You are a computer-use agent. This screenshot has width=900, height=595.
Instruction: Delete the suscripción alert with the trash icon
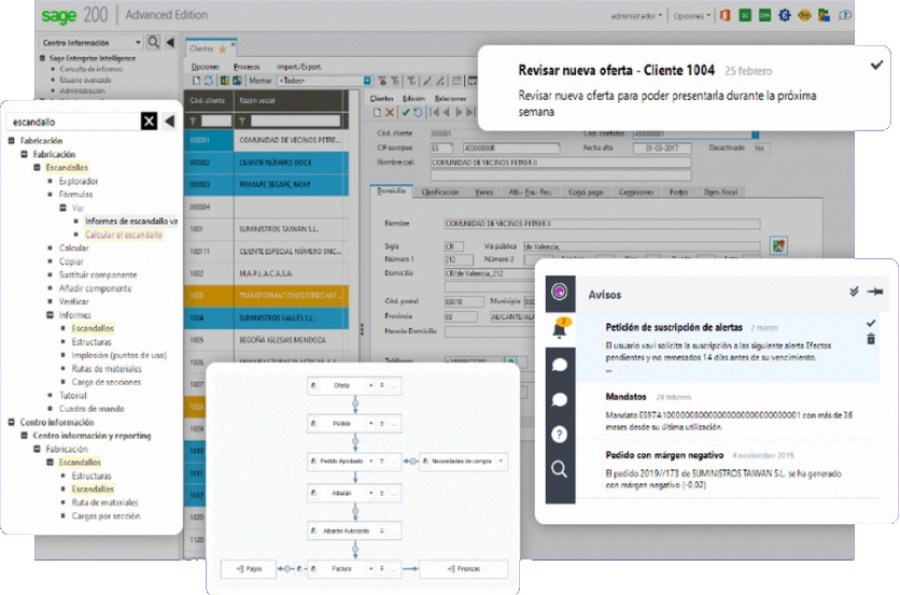[x=870, y=339]
